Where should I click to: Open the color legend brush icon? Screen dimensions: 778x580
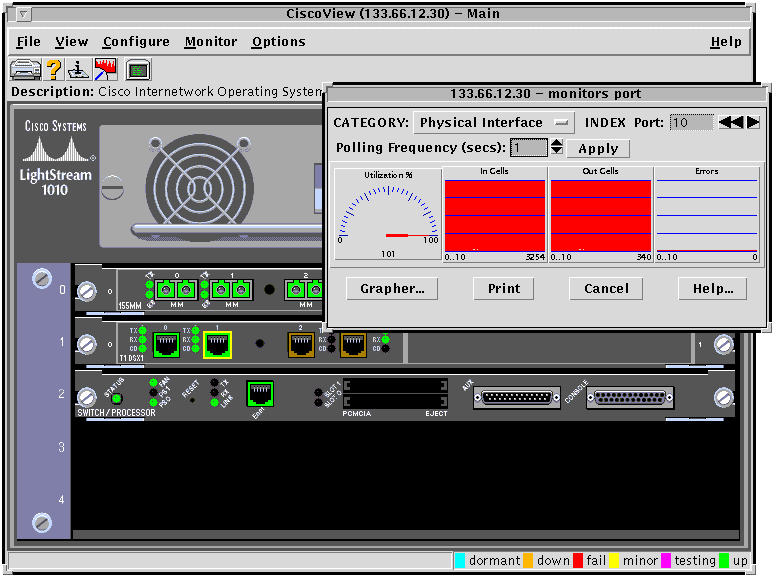pos(105,69)
